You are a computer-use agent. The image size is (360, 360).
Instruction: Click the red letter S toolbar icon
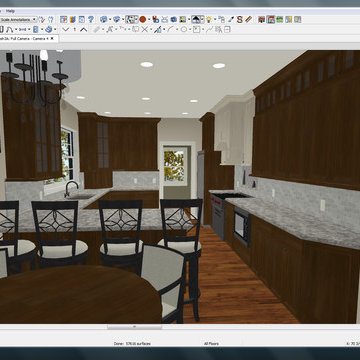(x=239, y=19)
